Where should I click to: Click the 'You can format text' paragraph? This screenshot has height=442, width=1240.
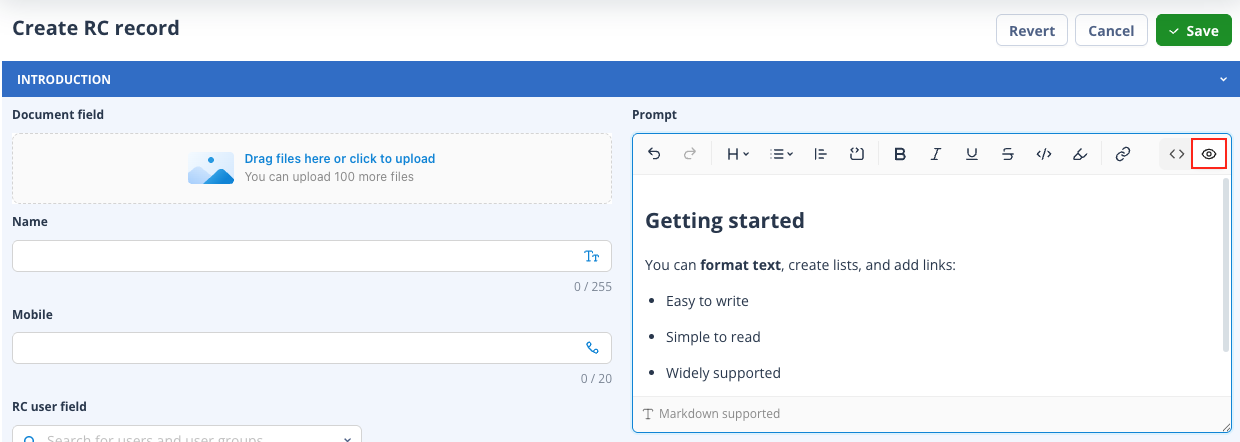[800, 265]
